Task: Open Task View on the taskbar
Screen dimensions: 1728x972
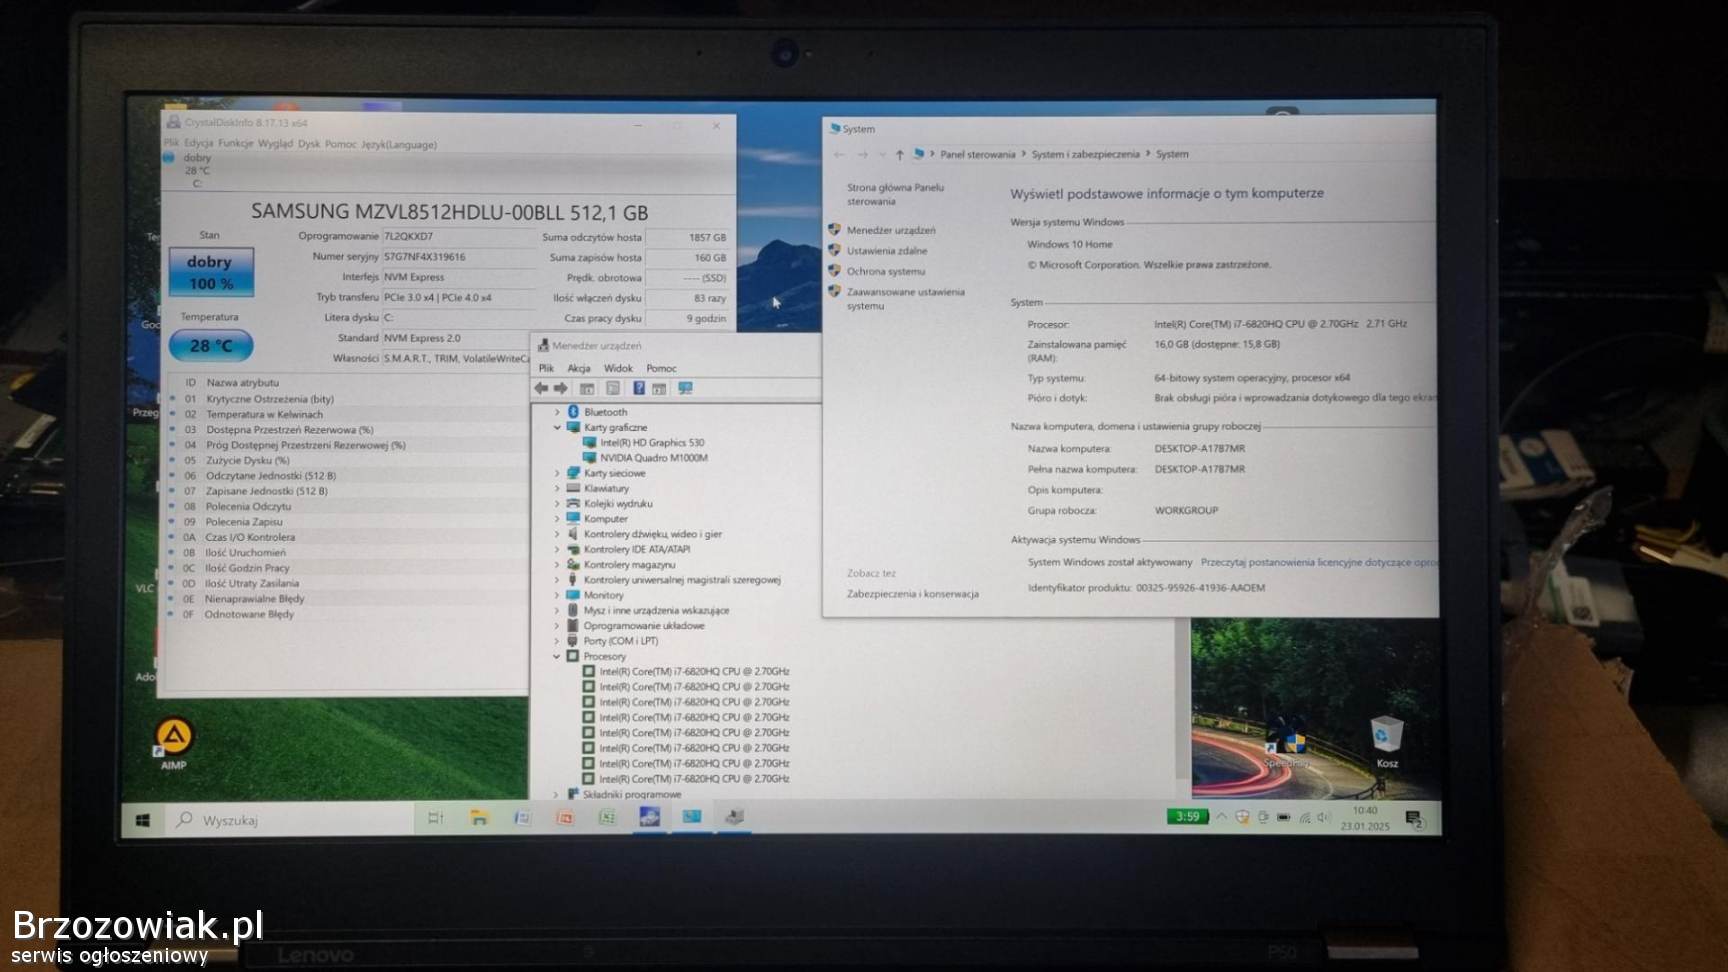Action: (435, 818)
